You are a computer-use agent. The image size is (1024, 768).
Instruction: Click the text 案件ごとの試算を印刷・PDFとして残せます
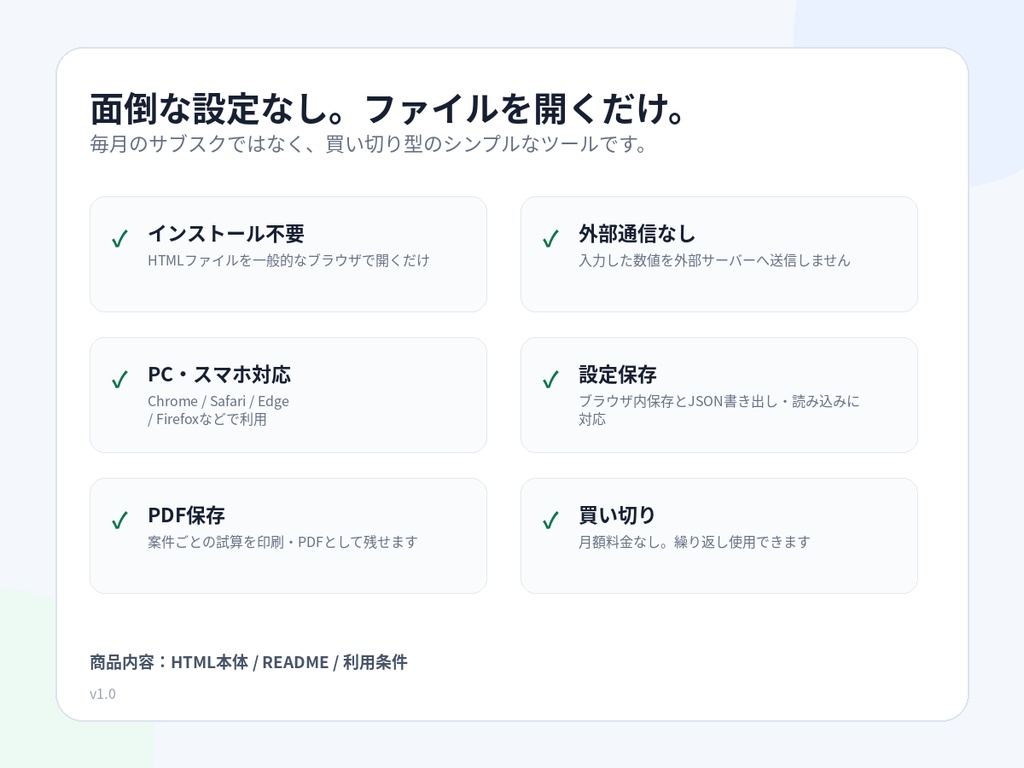coord(283,542)
